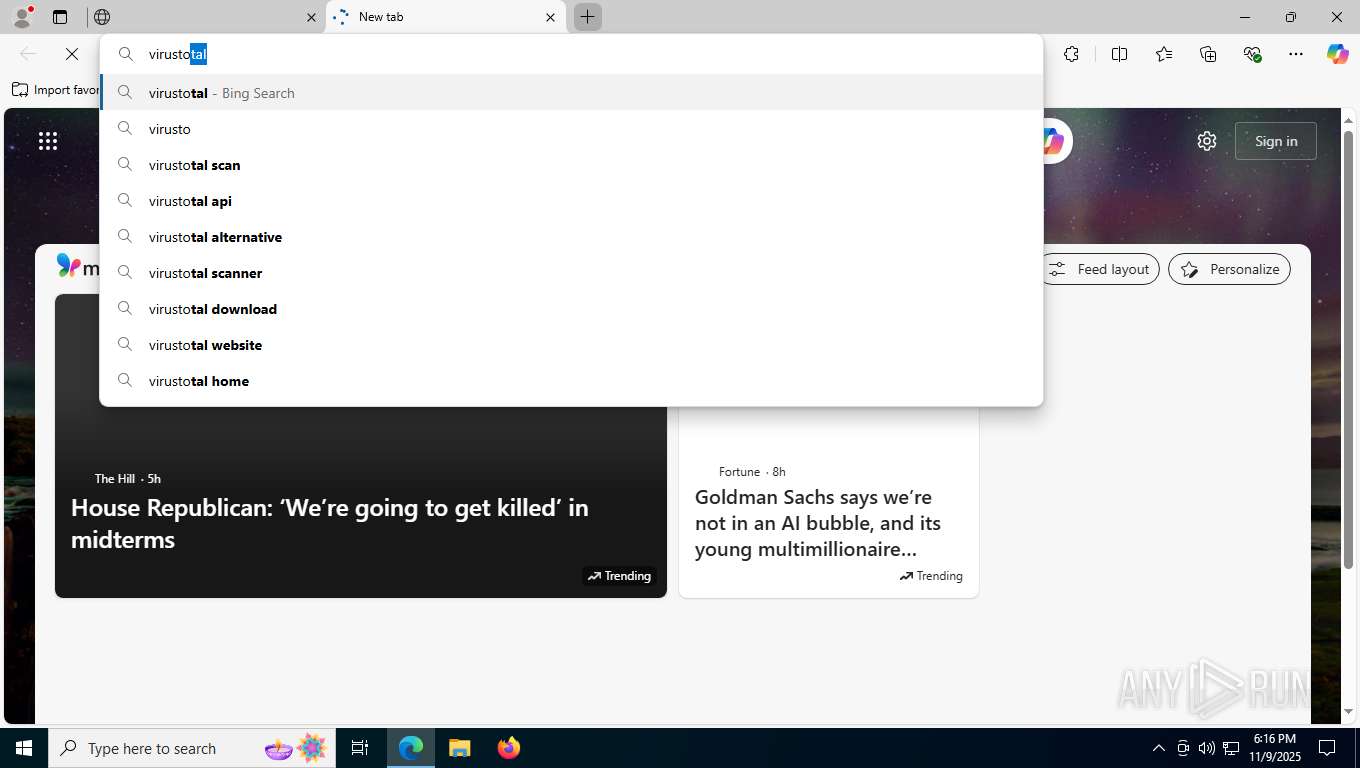
Task: Open the network status tray icon
Action: pos(1231,748)
